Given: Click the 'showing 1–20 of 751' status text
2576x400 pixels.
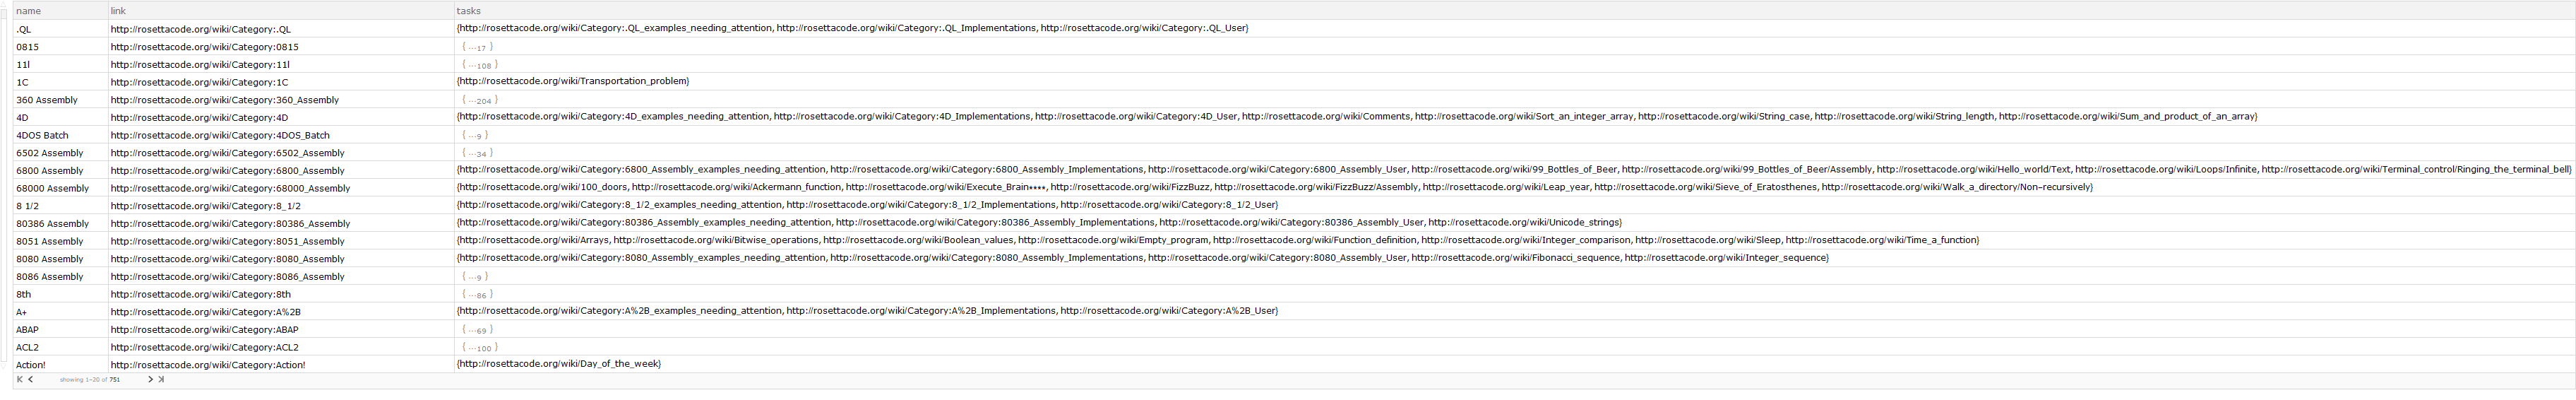Looking at the screenshot, I should (90, 380).
